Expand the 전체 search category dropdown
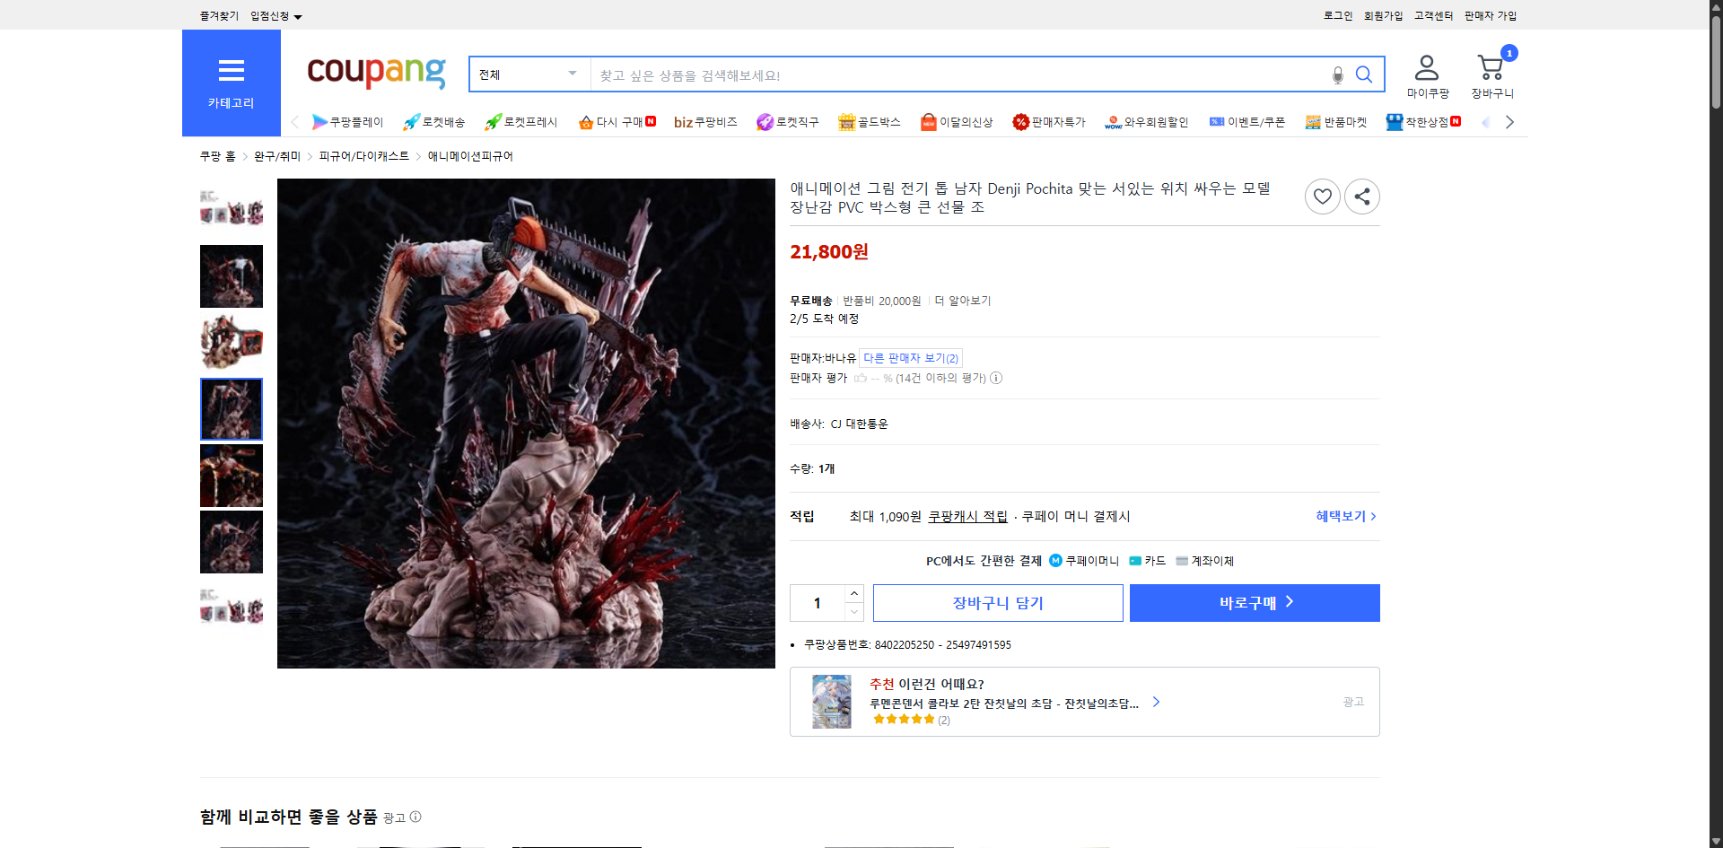This screenshot has height=848, width=1723. [528, 75]
